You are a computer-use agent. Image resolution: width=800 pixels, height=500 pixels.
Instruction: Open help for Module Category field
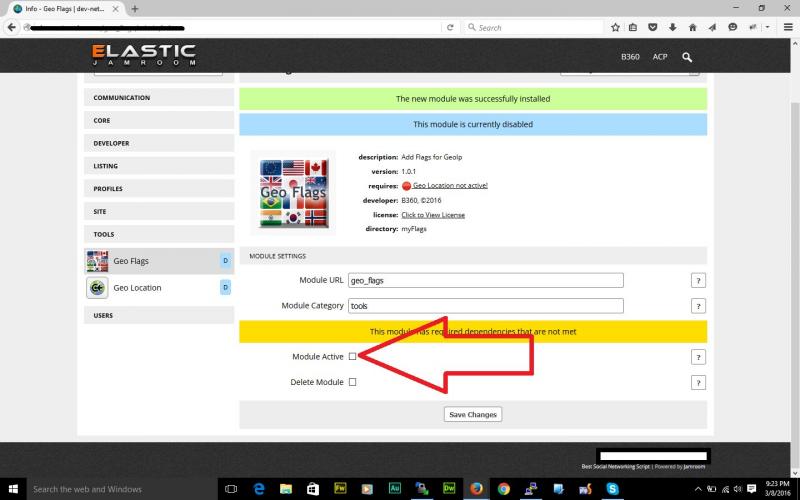(x=698, y=306)
